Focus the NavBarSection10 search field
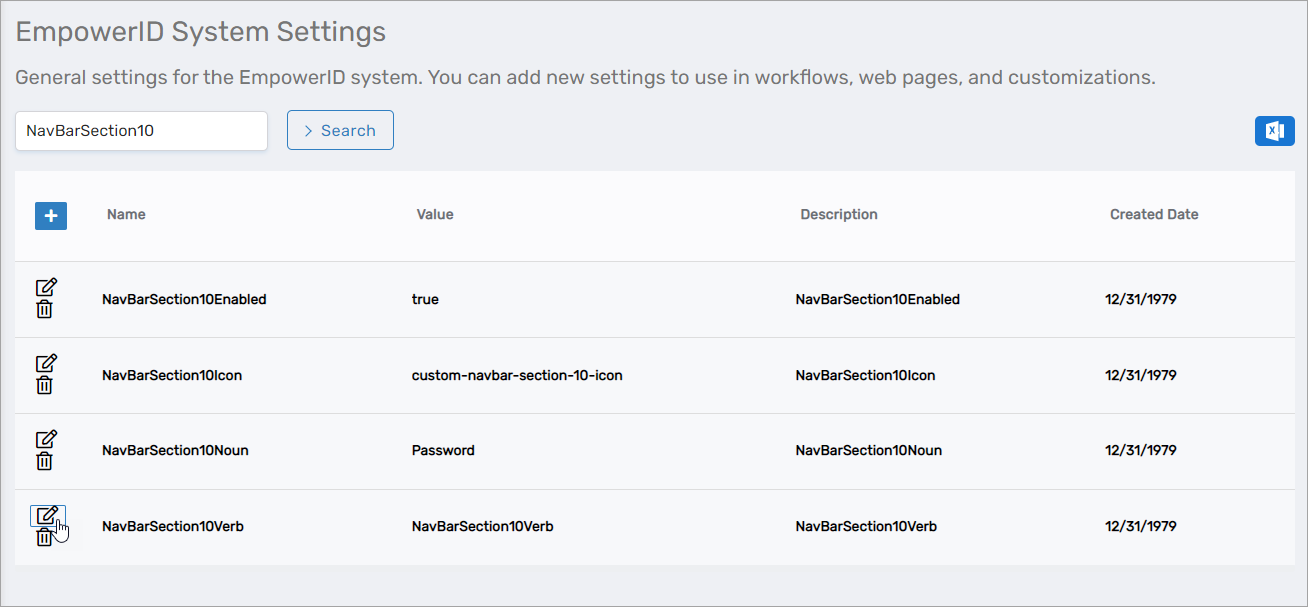 (141, 131)
